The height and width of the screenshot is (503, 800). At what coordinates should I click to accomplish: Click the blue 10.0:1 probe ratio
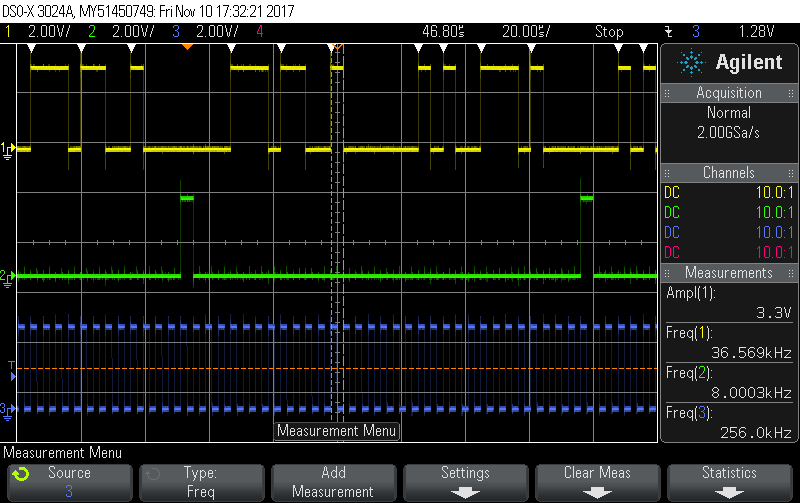[775, 232]
